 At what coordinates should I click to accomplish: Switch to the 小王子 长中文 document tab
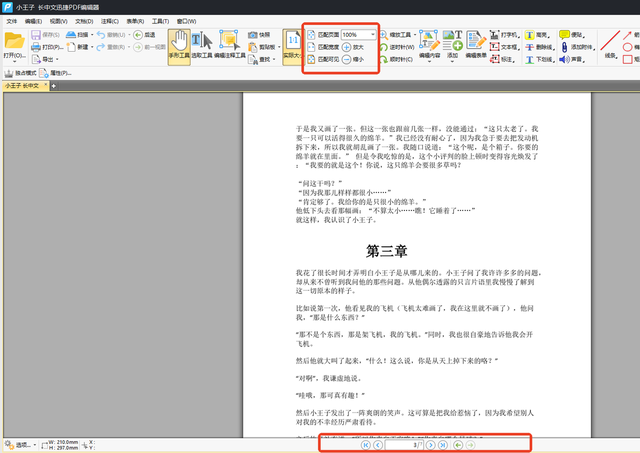pos(22,86)
